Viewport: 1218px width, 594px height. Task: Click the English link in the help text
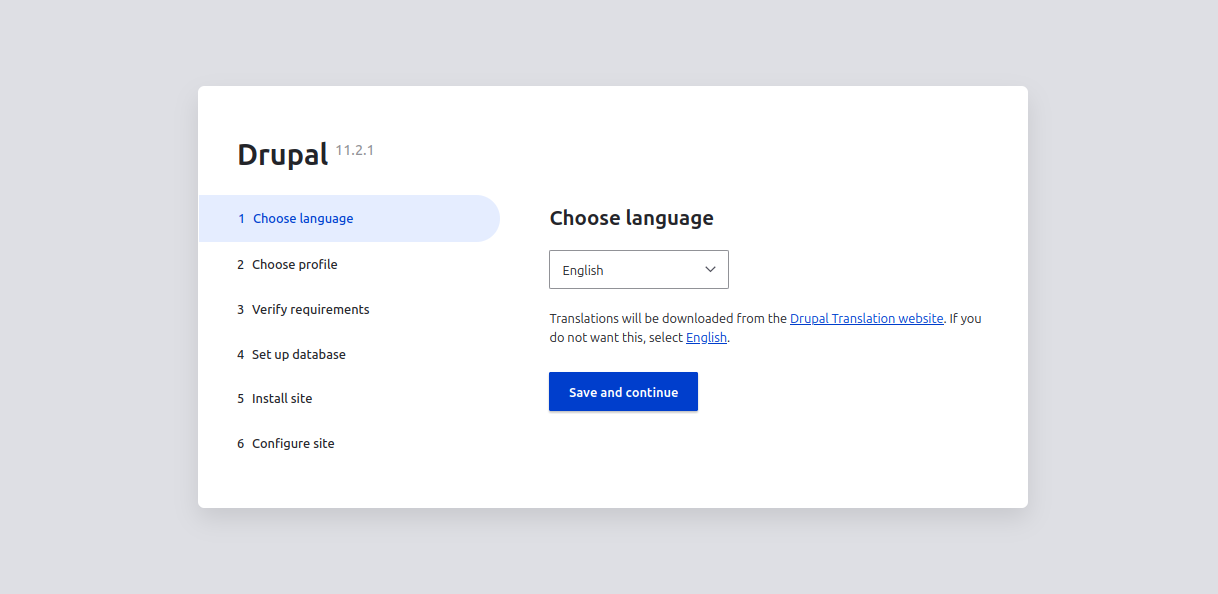(x=706, y=338)
